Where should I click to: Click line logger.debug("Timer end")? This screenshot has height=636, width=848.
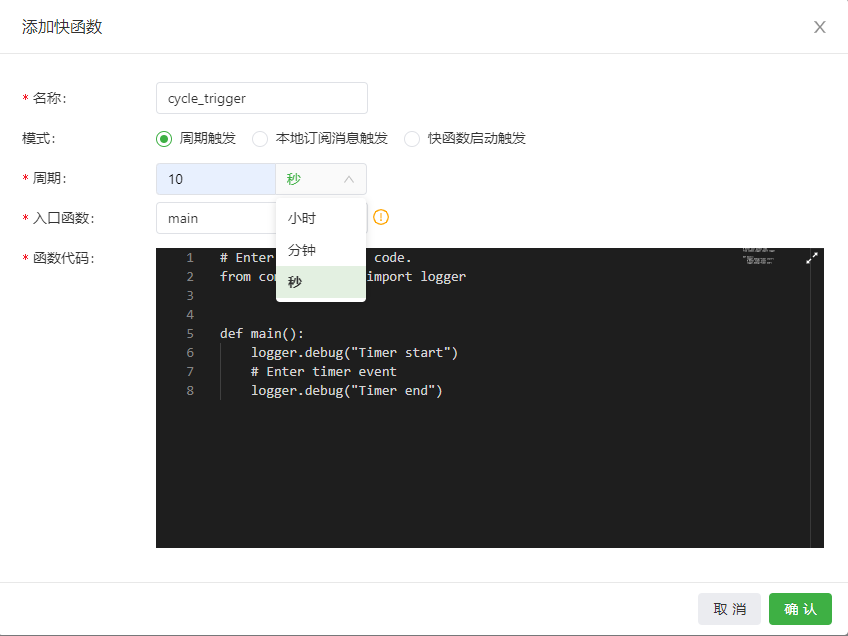click(x=347, y=390)
